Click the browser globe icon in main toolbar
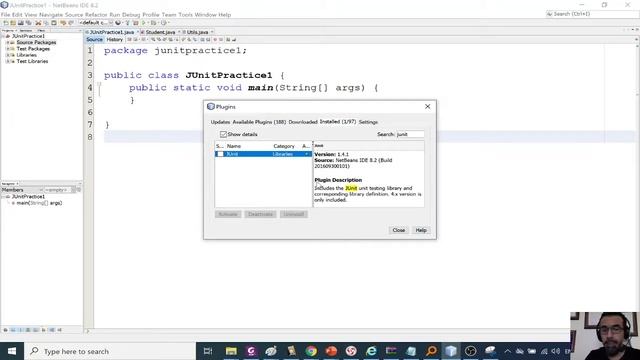640x360 pixels. [x=118, y=23]
